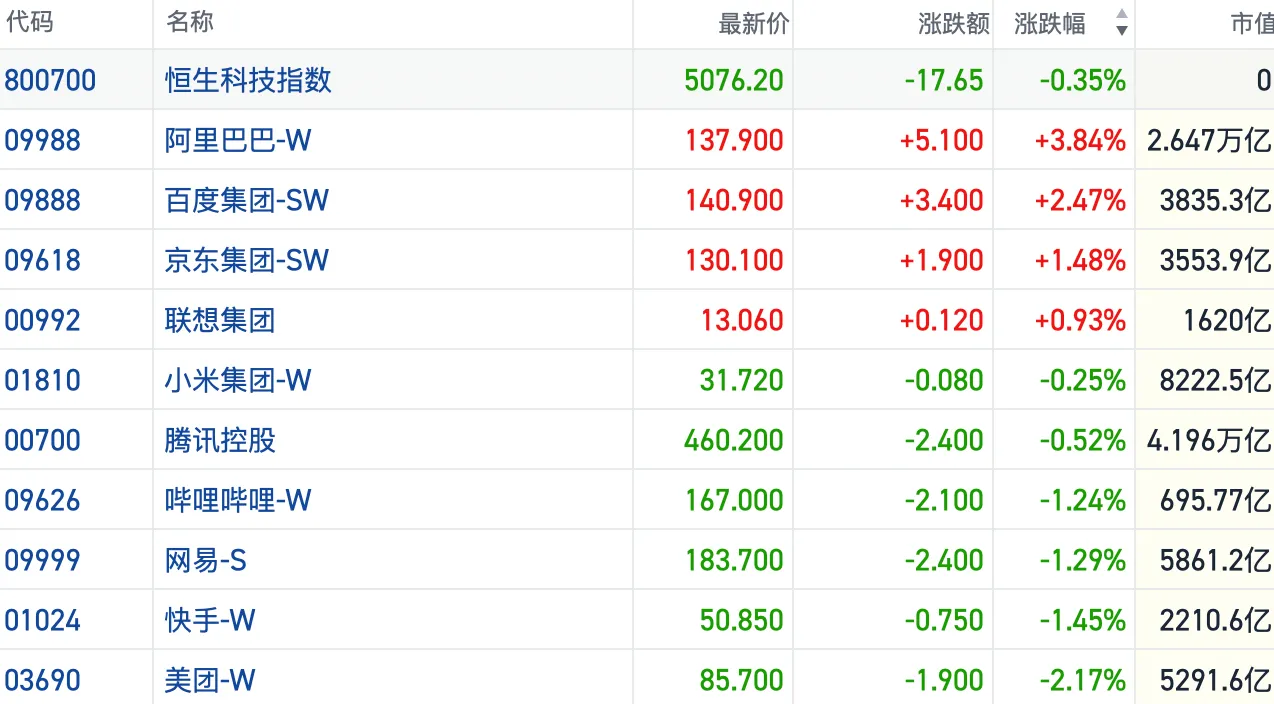Screen dimensions: 1274x704
Task: Click index price 5076.20
Action: [x=734, y=80]
